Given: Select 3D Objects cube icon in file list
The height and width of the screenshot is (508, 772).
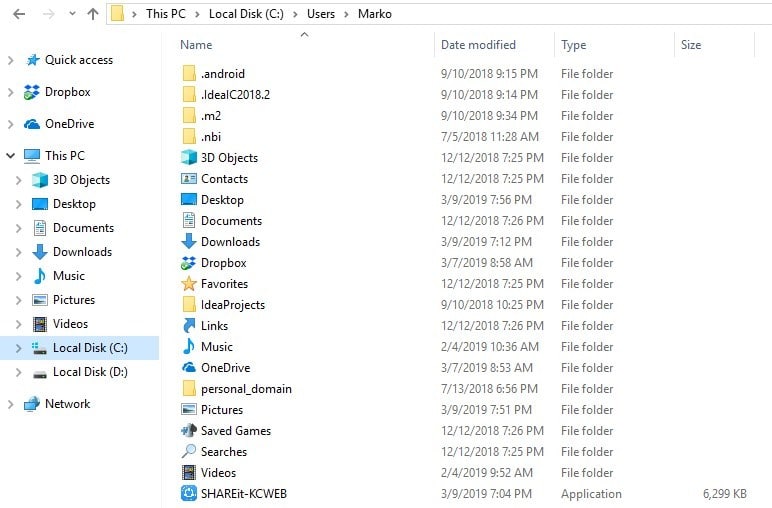Looking at the screenshot, I should pos(189,158).
